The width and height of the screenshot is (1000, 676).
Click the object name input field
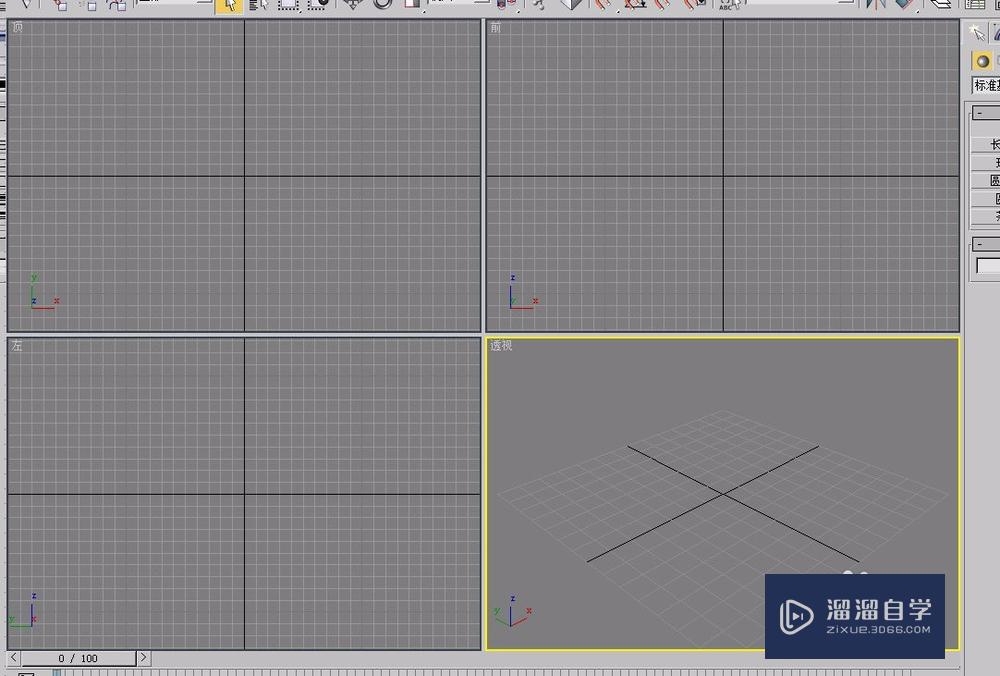[989, 266]
